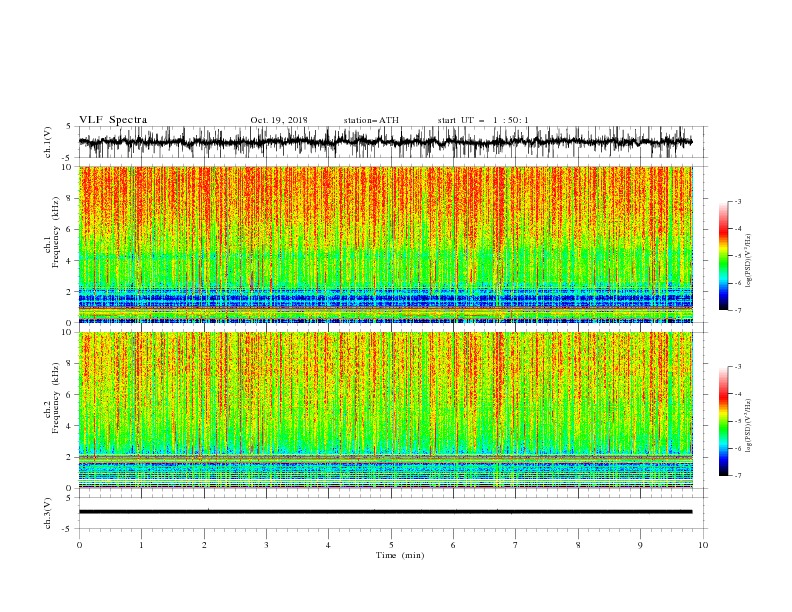Click ch.2 "Frequency (kHz)" axis label
Image resolution: width=792 pixels, height=612 pixels.
pos(55,398)
